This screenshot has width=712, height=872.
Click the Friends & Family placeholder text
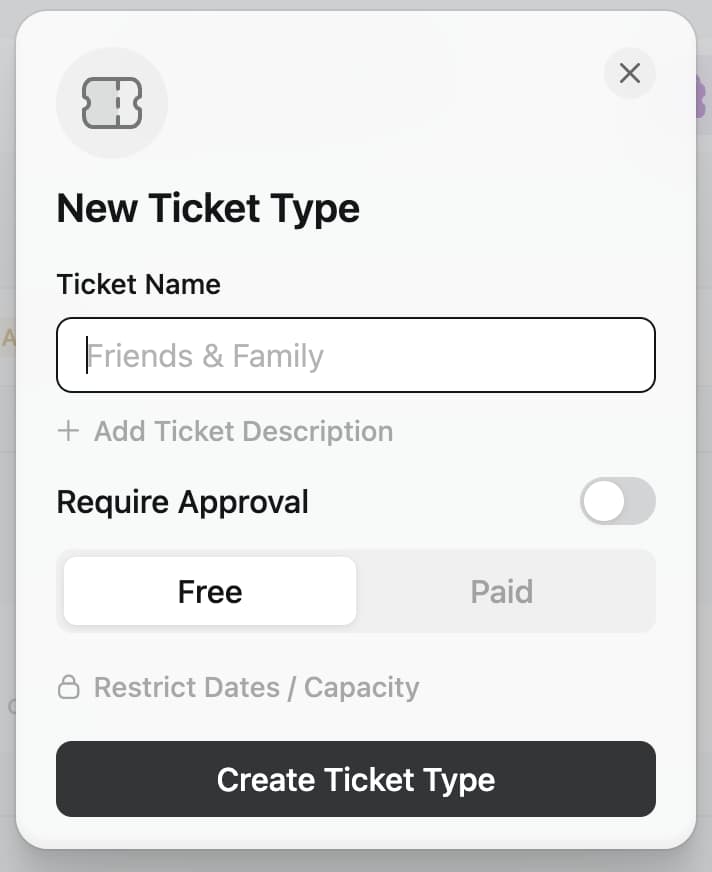(206, 356)
